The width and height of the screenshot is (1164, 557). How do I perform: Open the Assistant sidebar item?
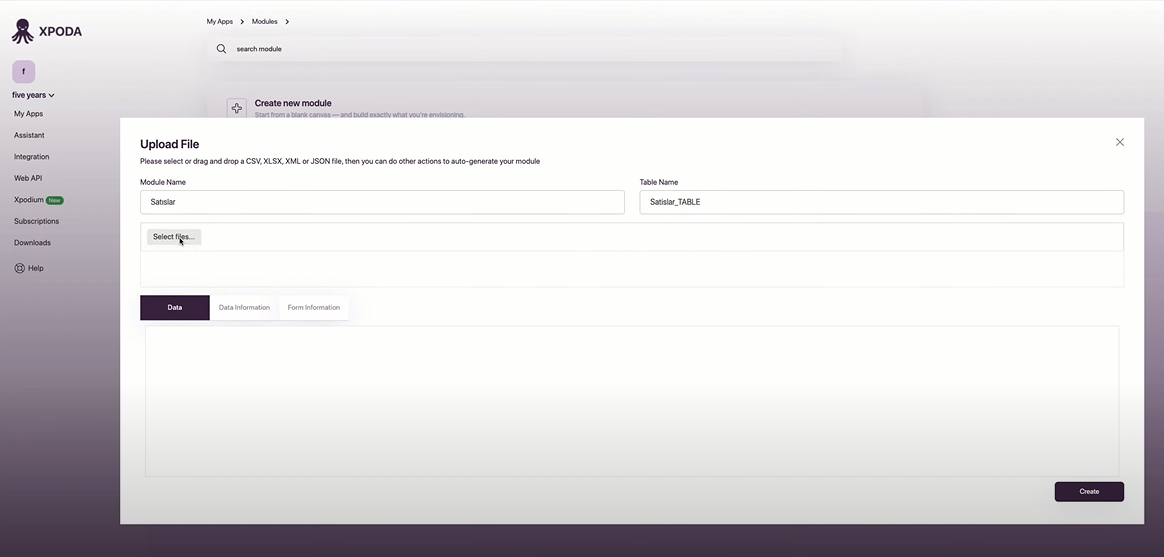pos(29,135)
